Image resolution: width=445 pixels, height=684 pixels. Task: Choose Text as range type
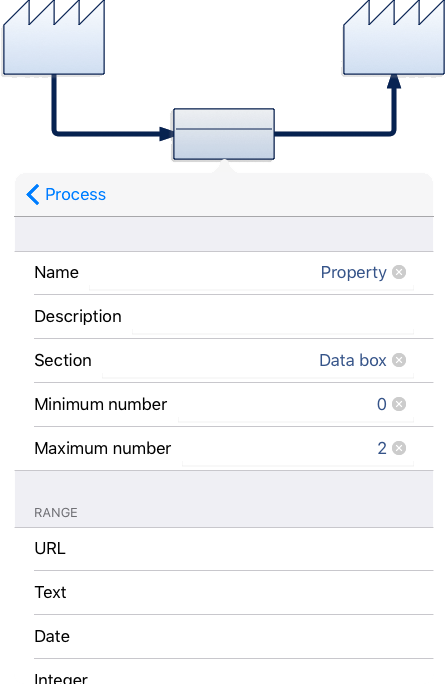pos(224,592)
